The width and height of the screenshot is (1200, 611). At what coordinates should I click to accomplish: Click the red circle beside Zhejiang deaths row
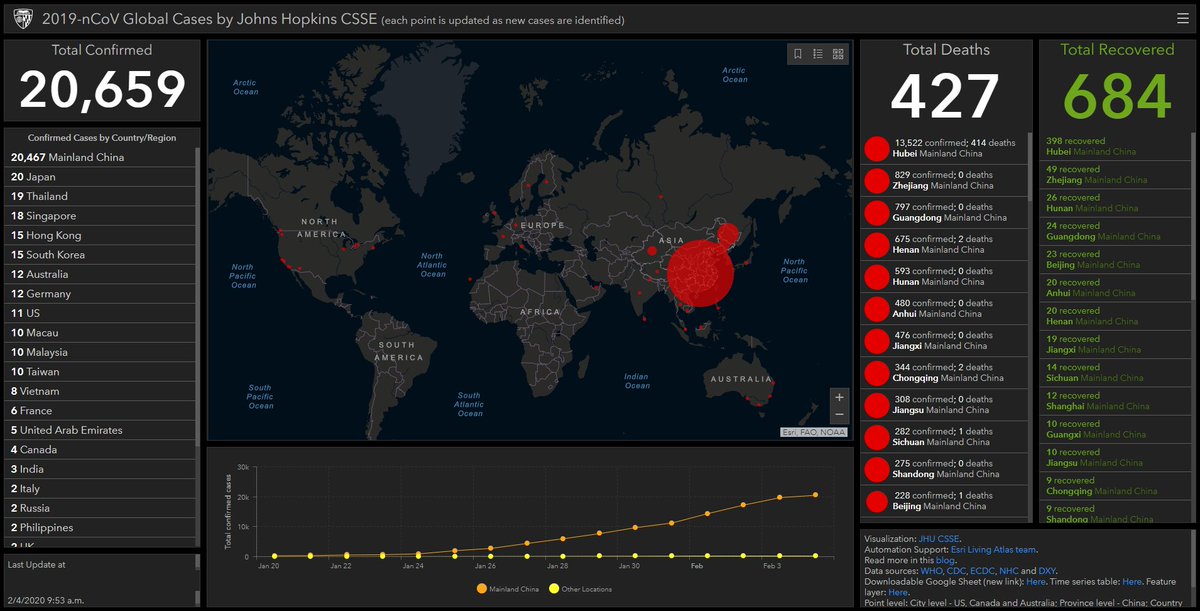tap(877, 180)
